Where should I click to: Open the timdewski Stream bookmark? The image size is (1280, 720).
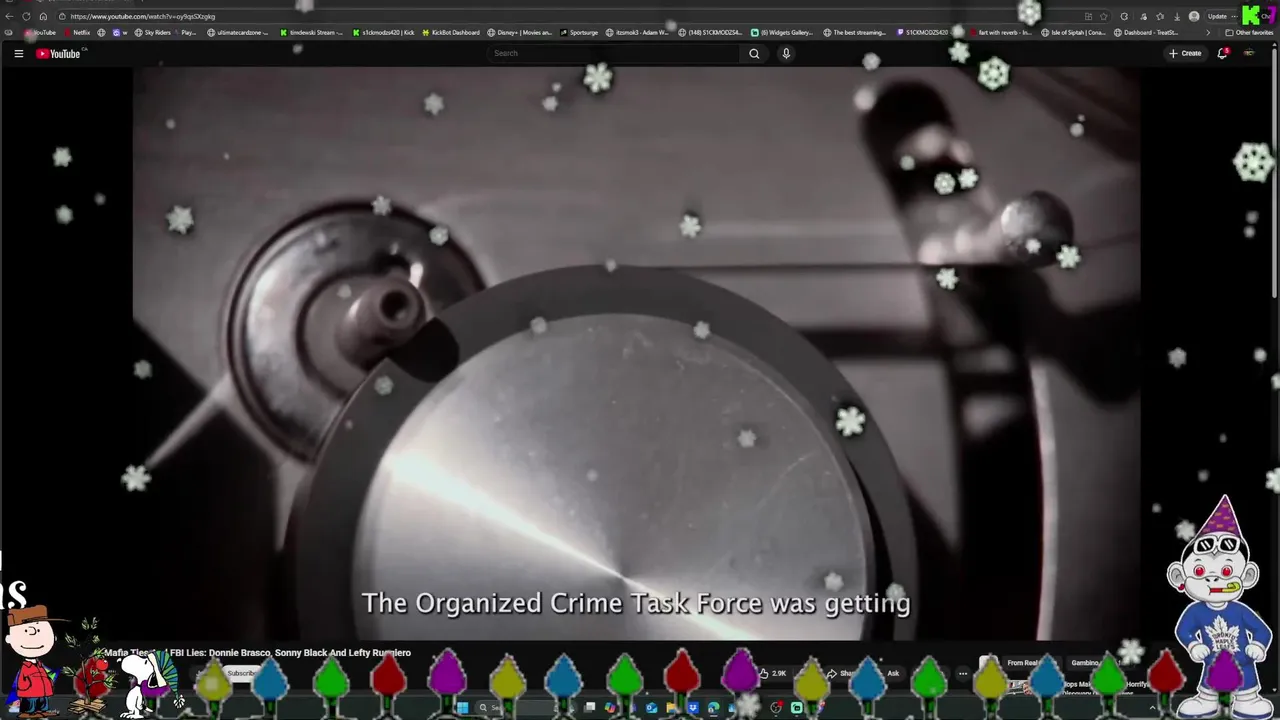tap(311, 33)
